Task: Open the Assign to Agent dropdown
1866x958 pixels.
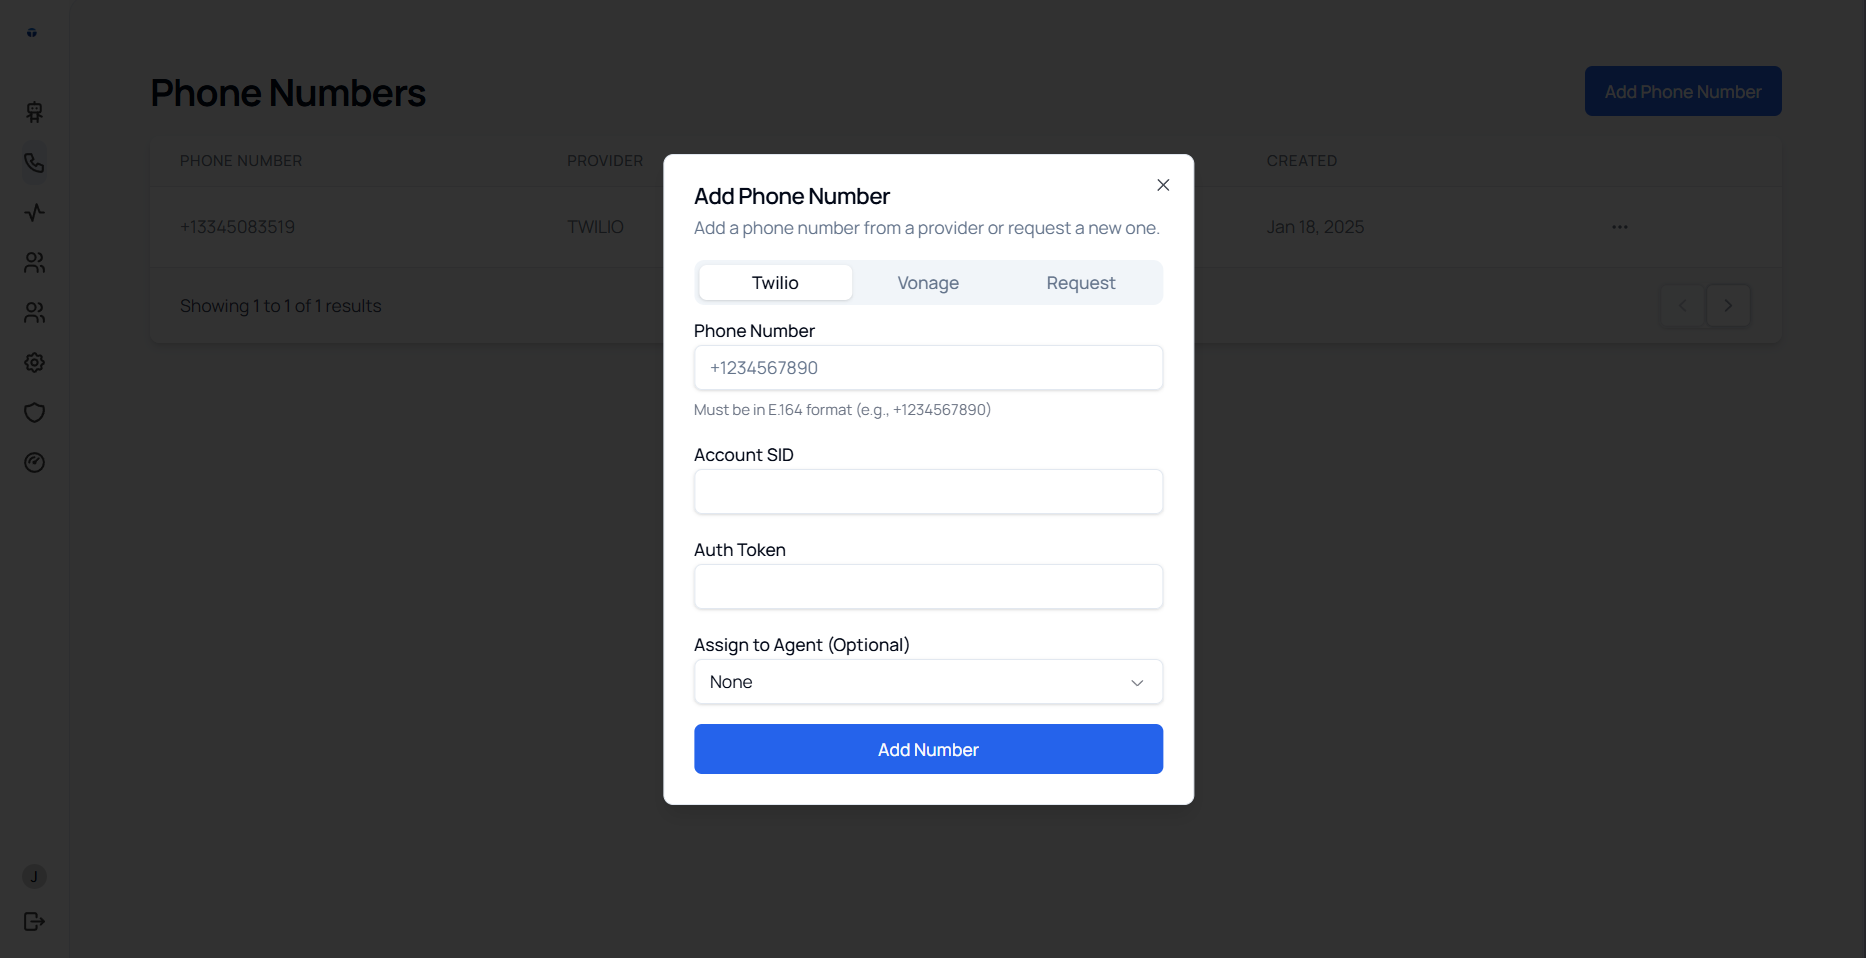Action: tap(928, 682)
